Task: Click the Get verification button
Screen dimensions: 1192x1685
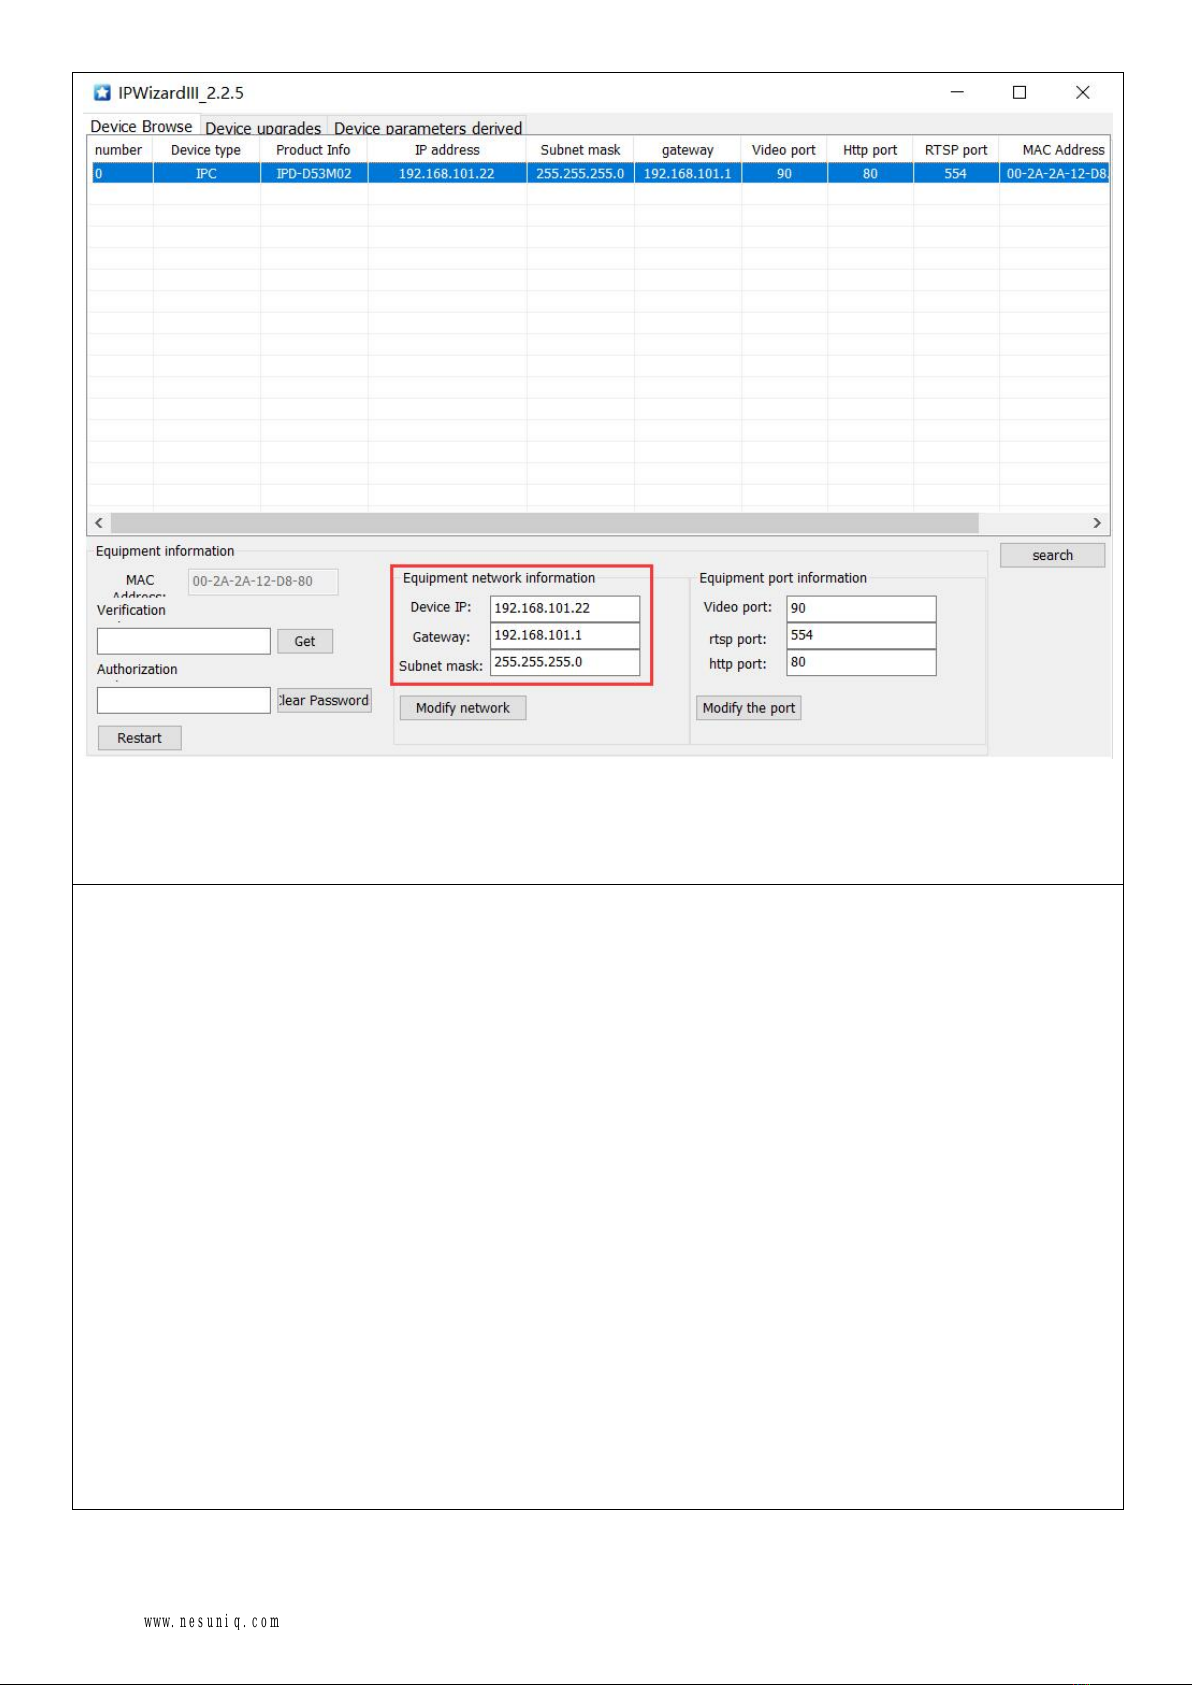Action: (x=305, y=641)
